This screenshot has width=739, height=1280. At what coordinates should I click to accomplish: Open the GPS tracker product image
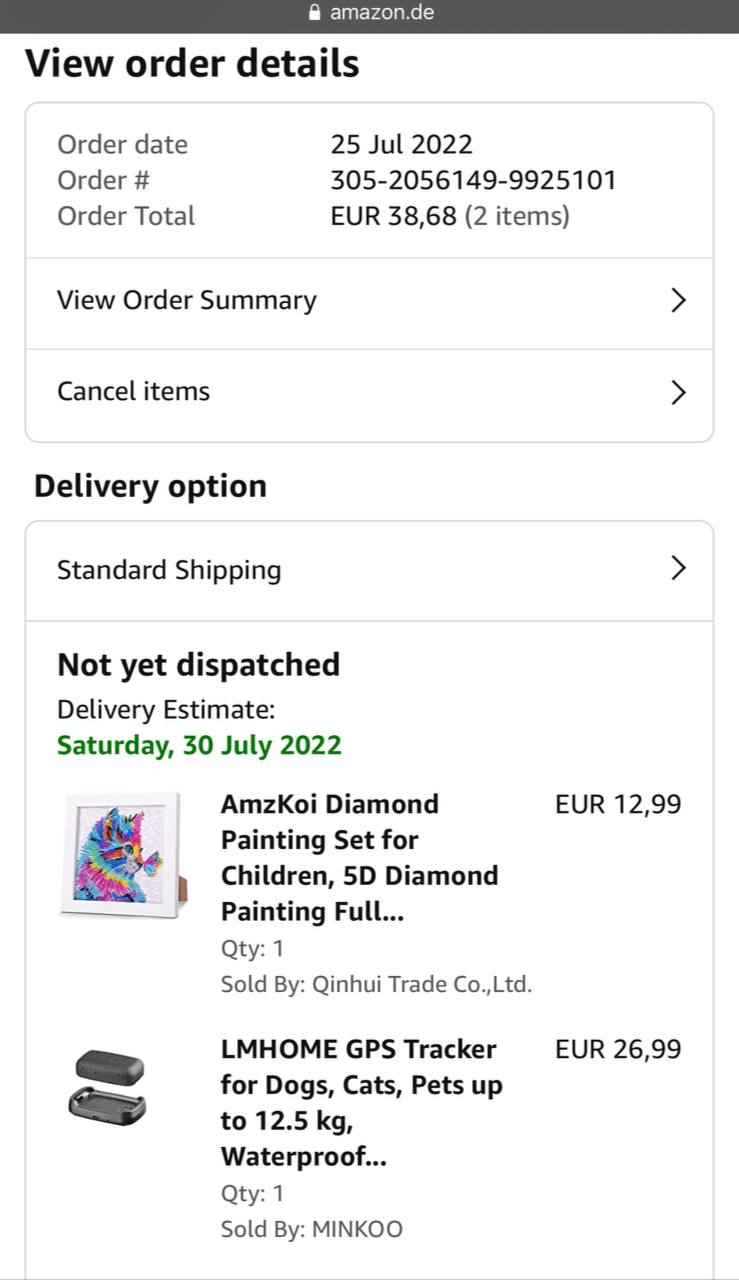coord(107,1085)
